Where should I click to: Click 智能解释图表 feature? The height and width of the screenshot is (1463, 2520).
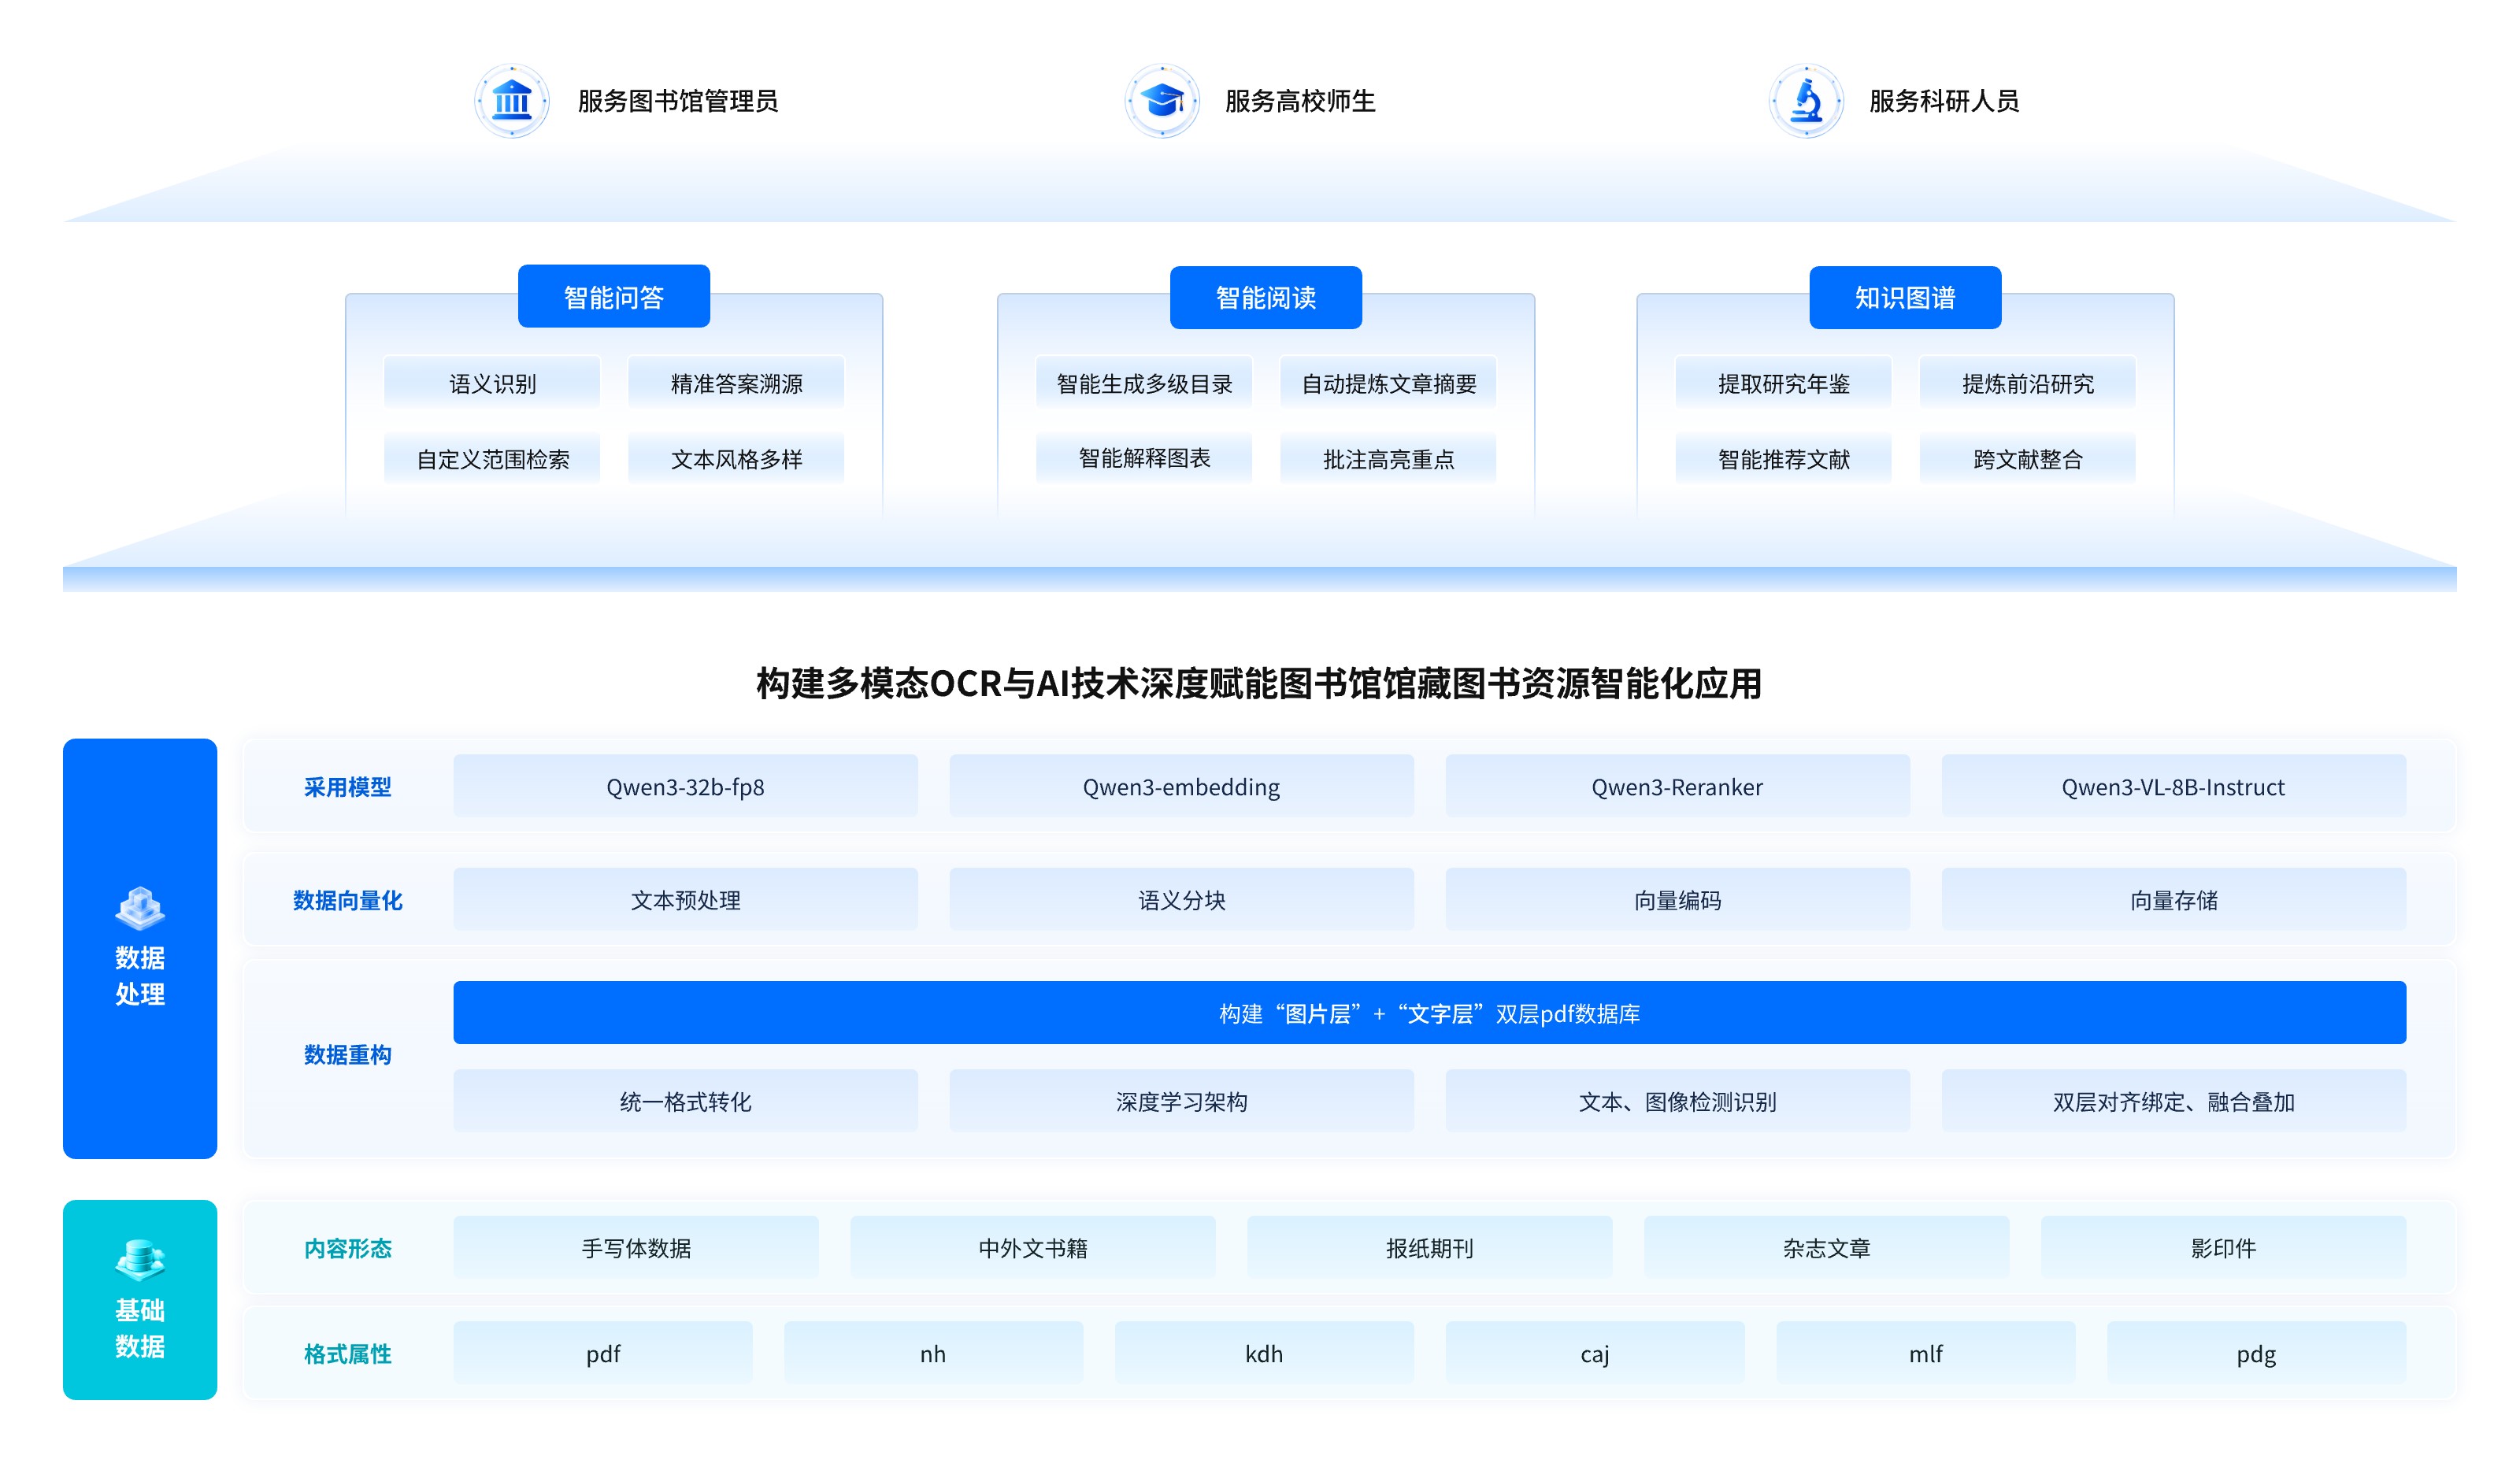1144,458
